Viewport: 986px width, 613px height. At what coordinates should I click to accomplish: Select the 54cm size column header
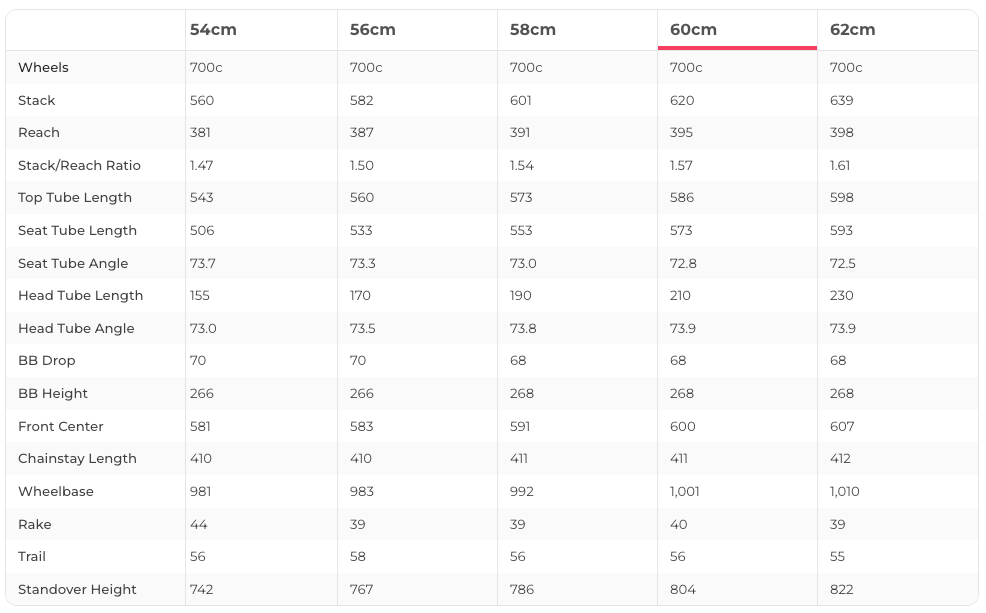[213, 30]
